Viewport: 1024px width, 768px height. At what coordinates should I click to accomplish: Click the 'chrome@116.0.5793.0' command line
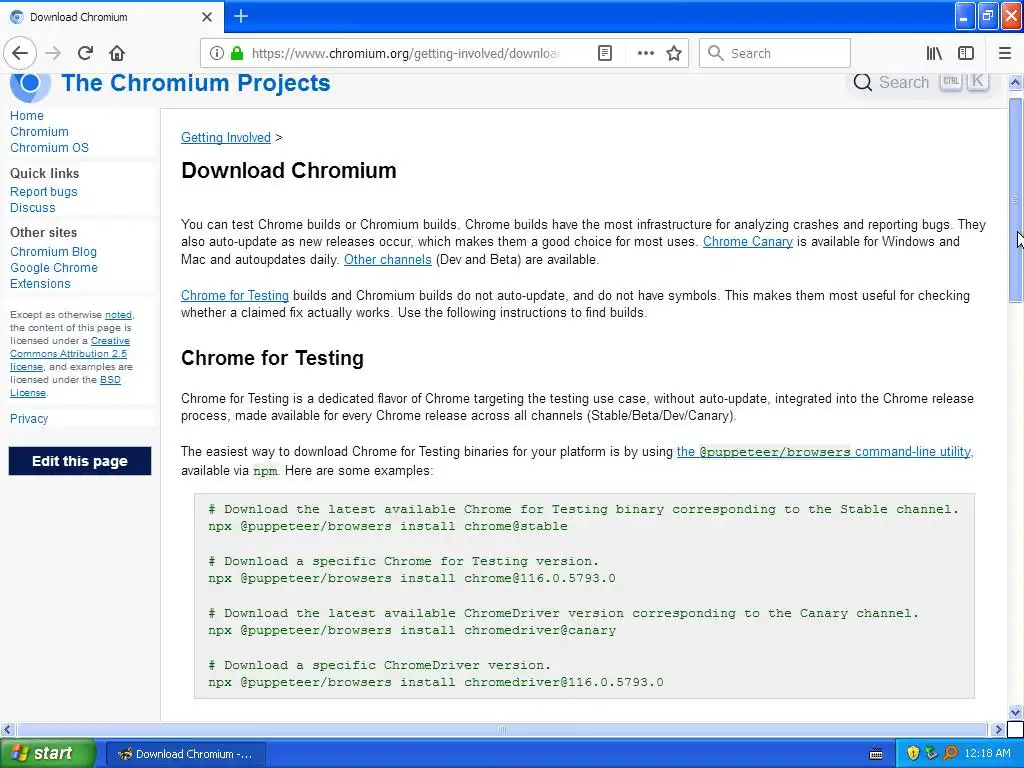[412, 579]
